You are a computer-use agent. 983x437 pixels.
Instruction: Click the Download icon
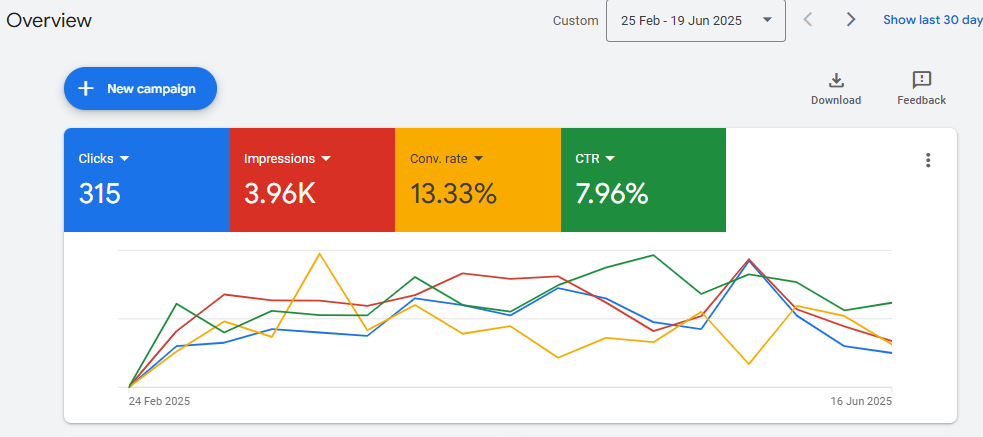coord(836,81)
